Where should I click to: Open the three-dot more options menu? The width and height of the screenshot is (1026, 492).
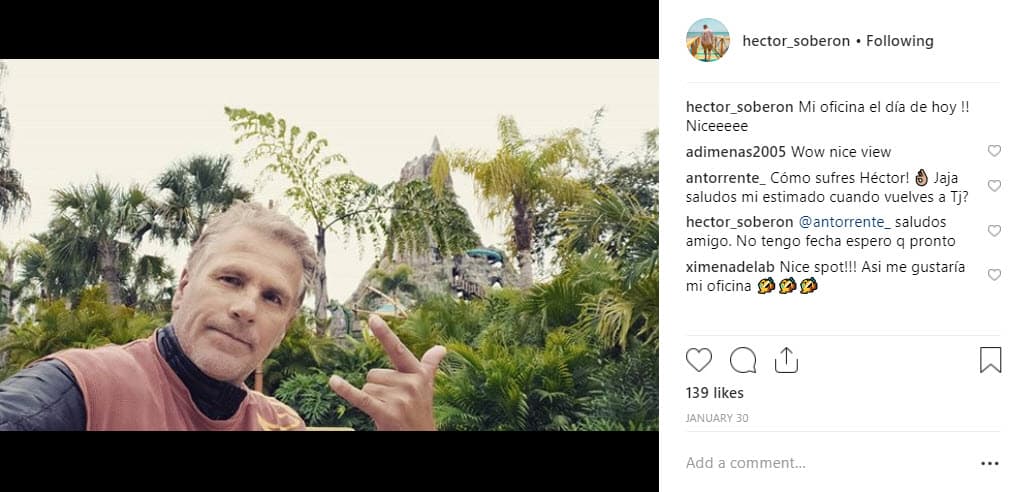point(990,463)
